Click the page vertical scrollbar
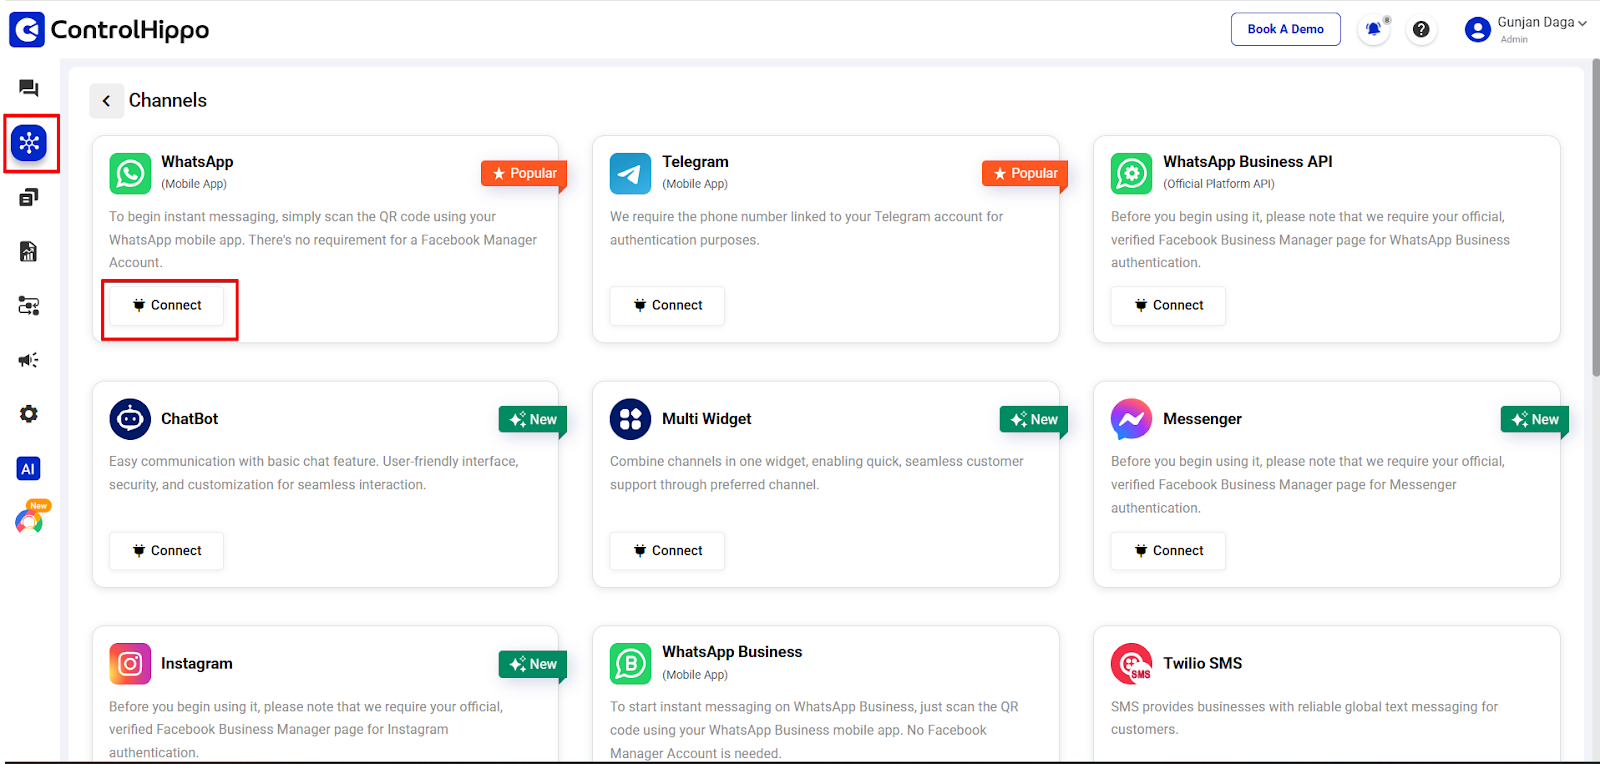 pos(1595,220)
